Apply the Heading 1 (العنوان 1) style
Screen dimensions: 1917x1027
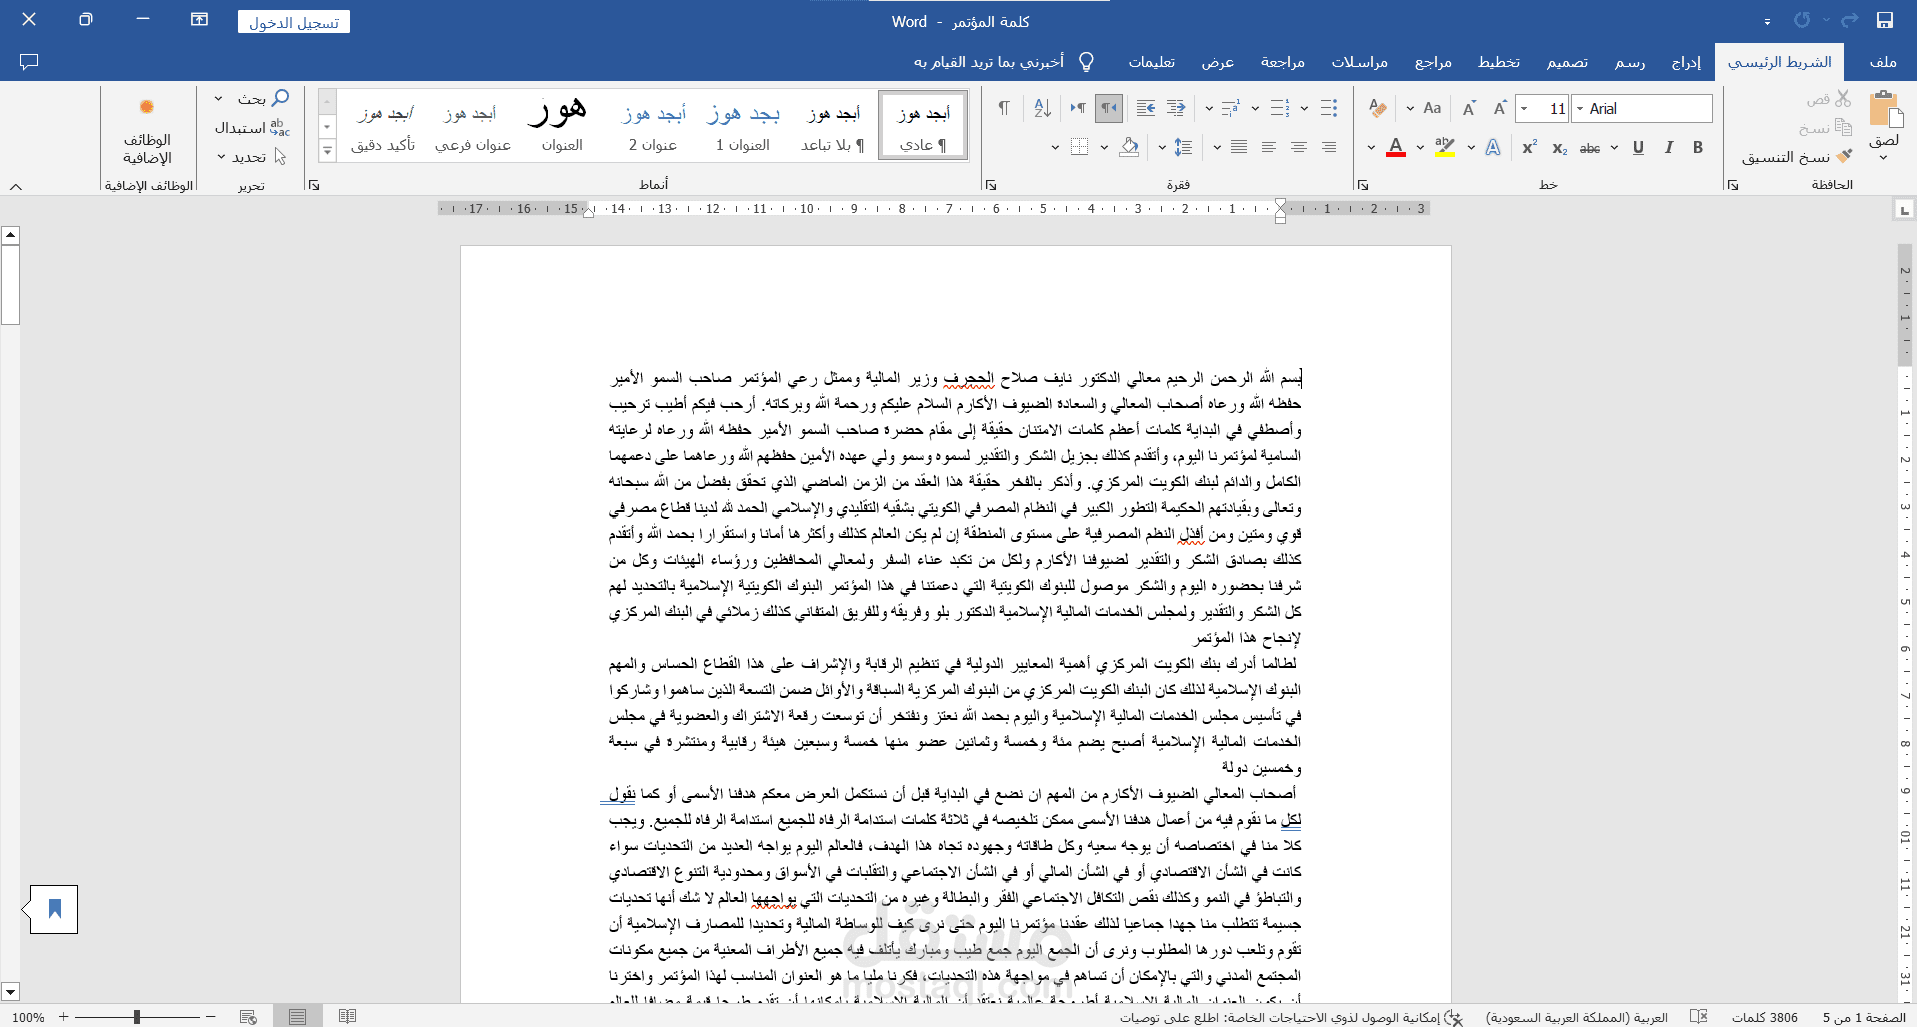[x=743, y=125]
